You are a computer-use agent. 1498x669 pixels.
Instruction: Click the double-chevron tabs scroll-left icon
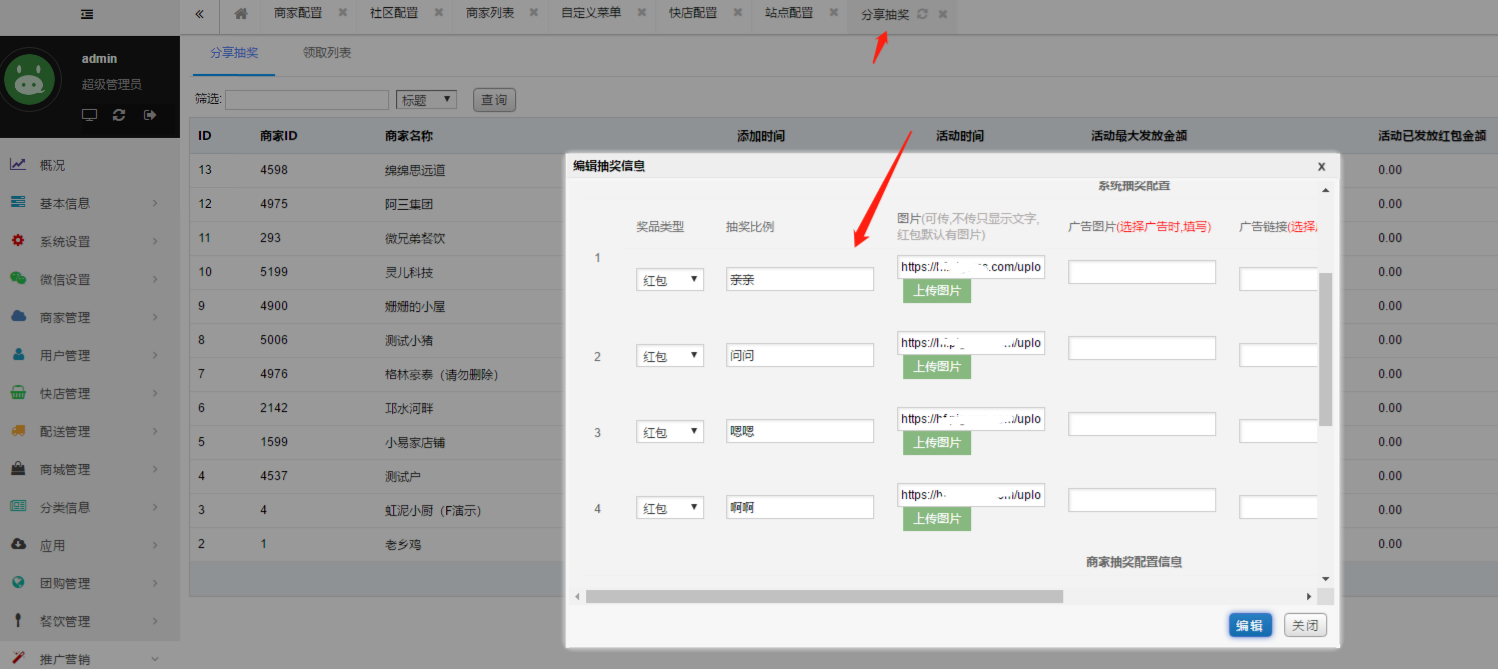(200, 14)
